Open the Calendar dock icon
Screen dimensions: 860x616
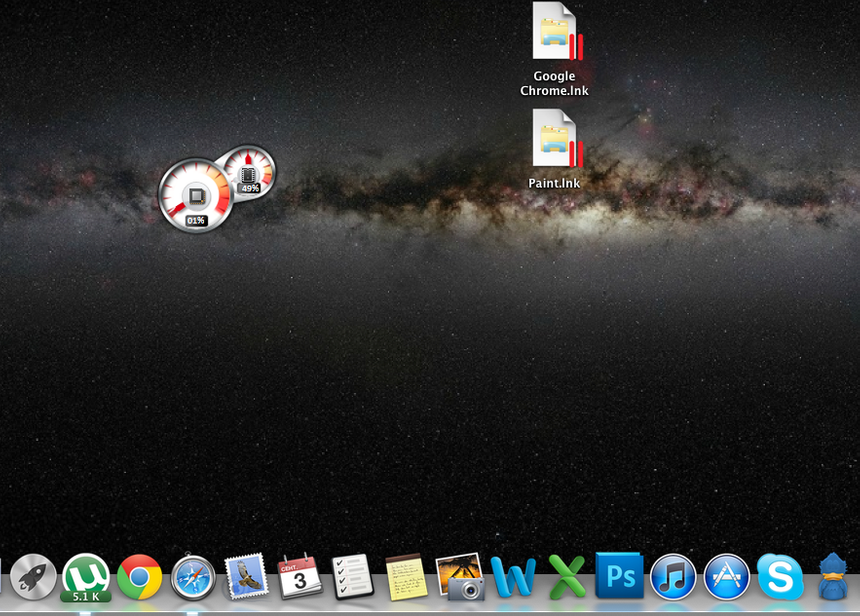pyautogui.click(x=299, y=577)
